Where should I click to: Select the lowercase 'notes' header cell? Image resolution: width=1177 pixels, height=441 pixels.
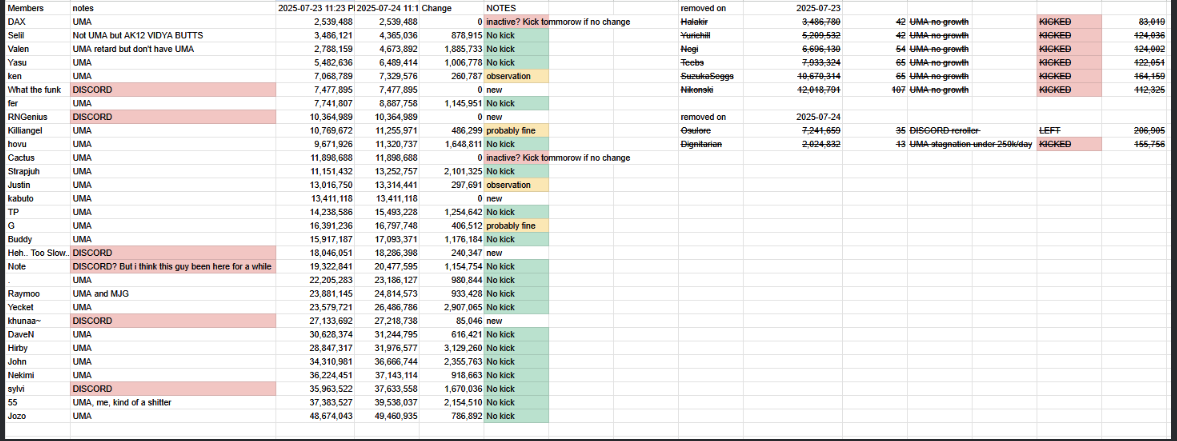[173, 8]
